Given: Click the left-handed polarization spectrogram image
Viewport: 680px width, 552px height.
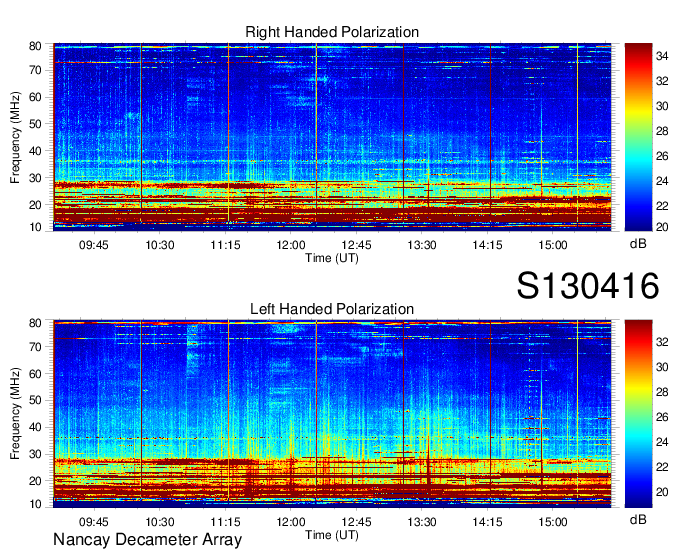Looking at the screenshot, I should point(332,414).
